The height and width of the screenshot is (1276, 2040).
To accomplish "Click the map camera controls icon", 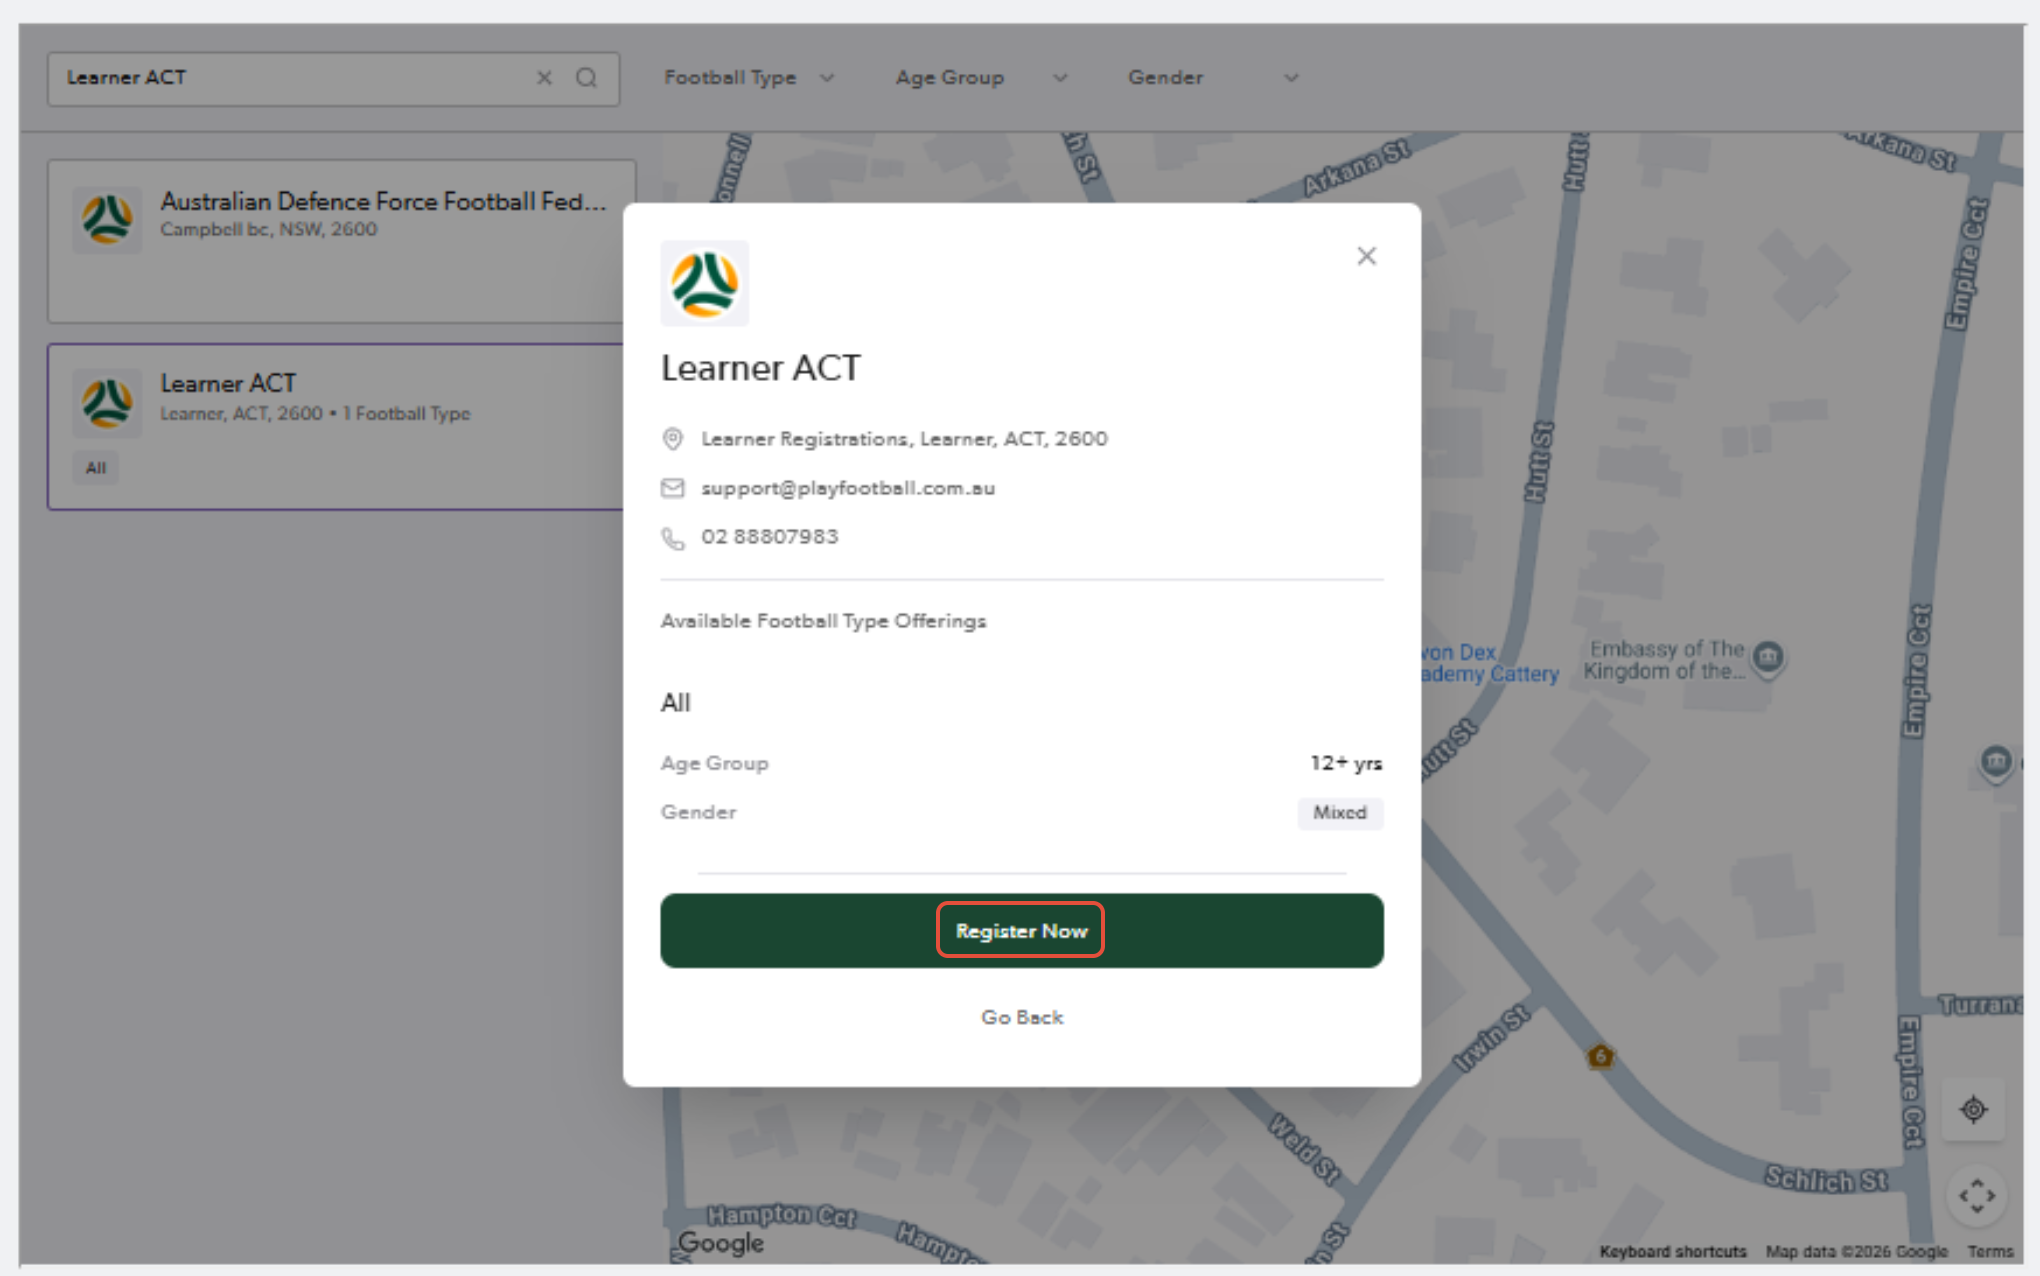I will click(x=1976, y=1195).
